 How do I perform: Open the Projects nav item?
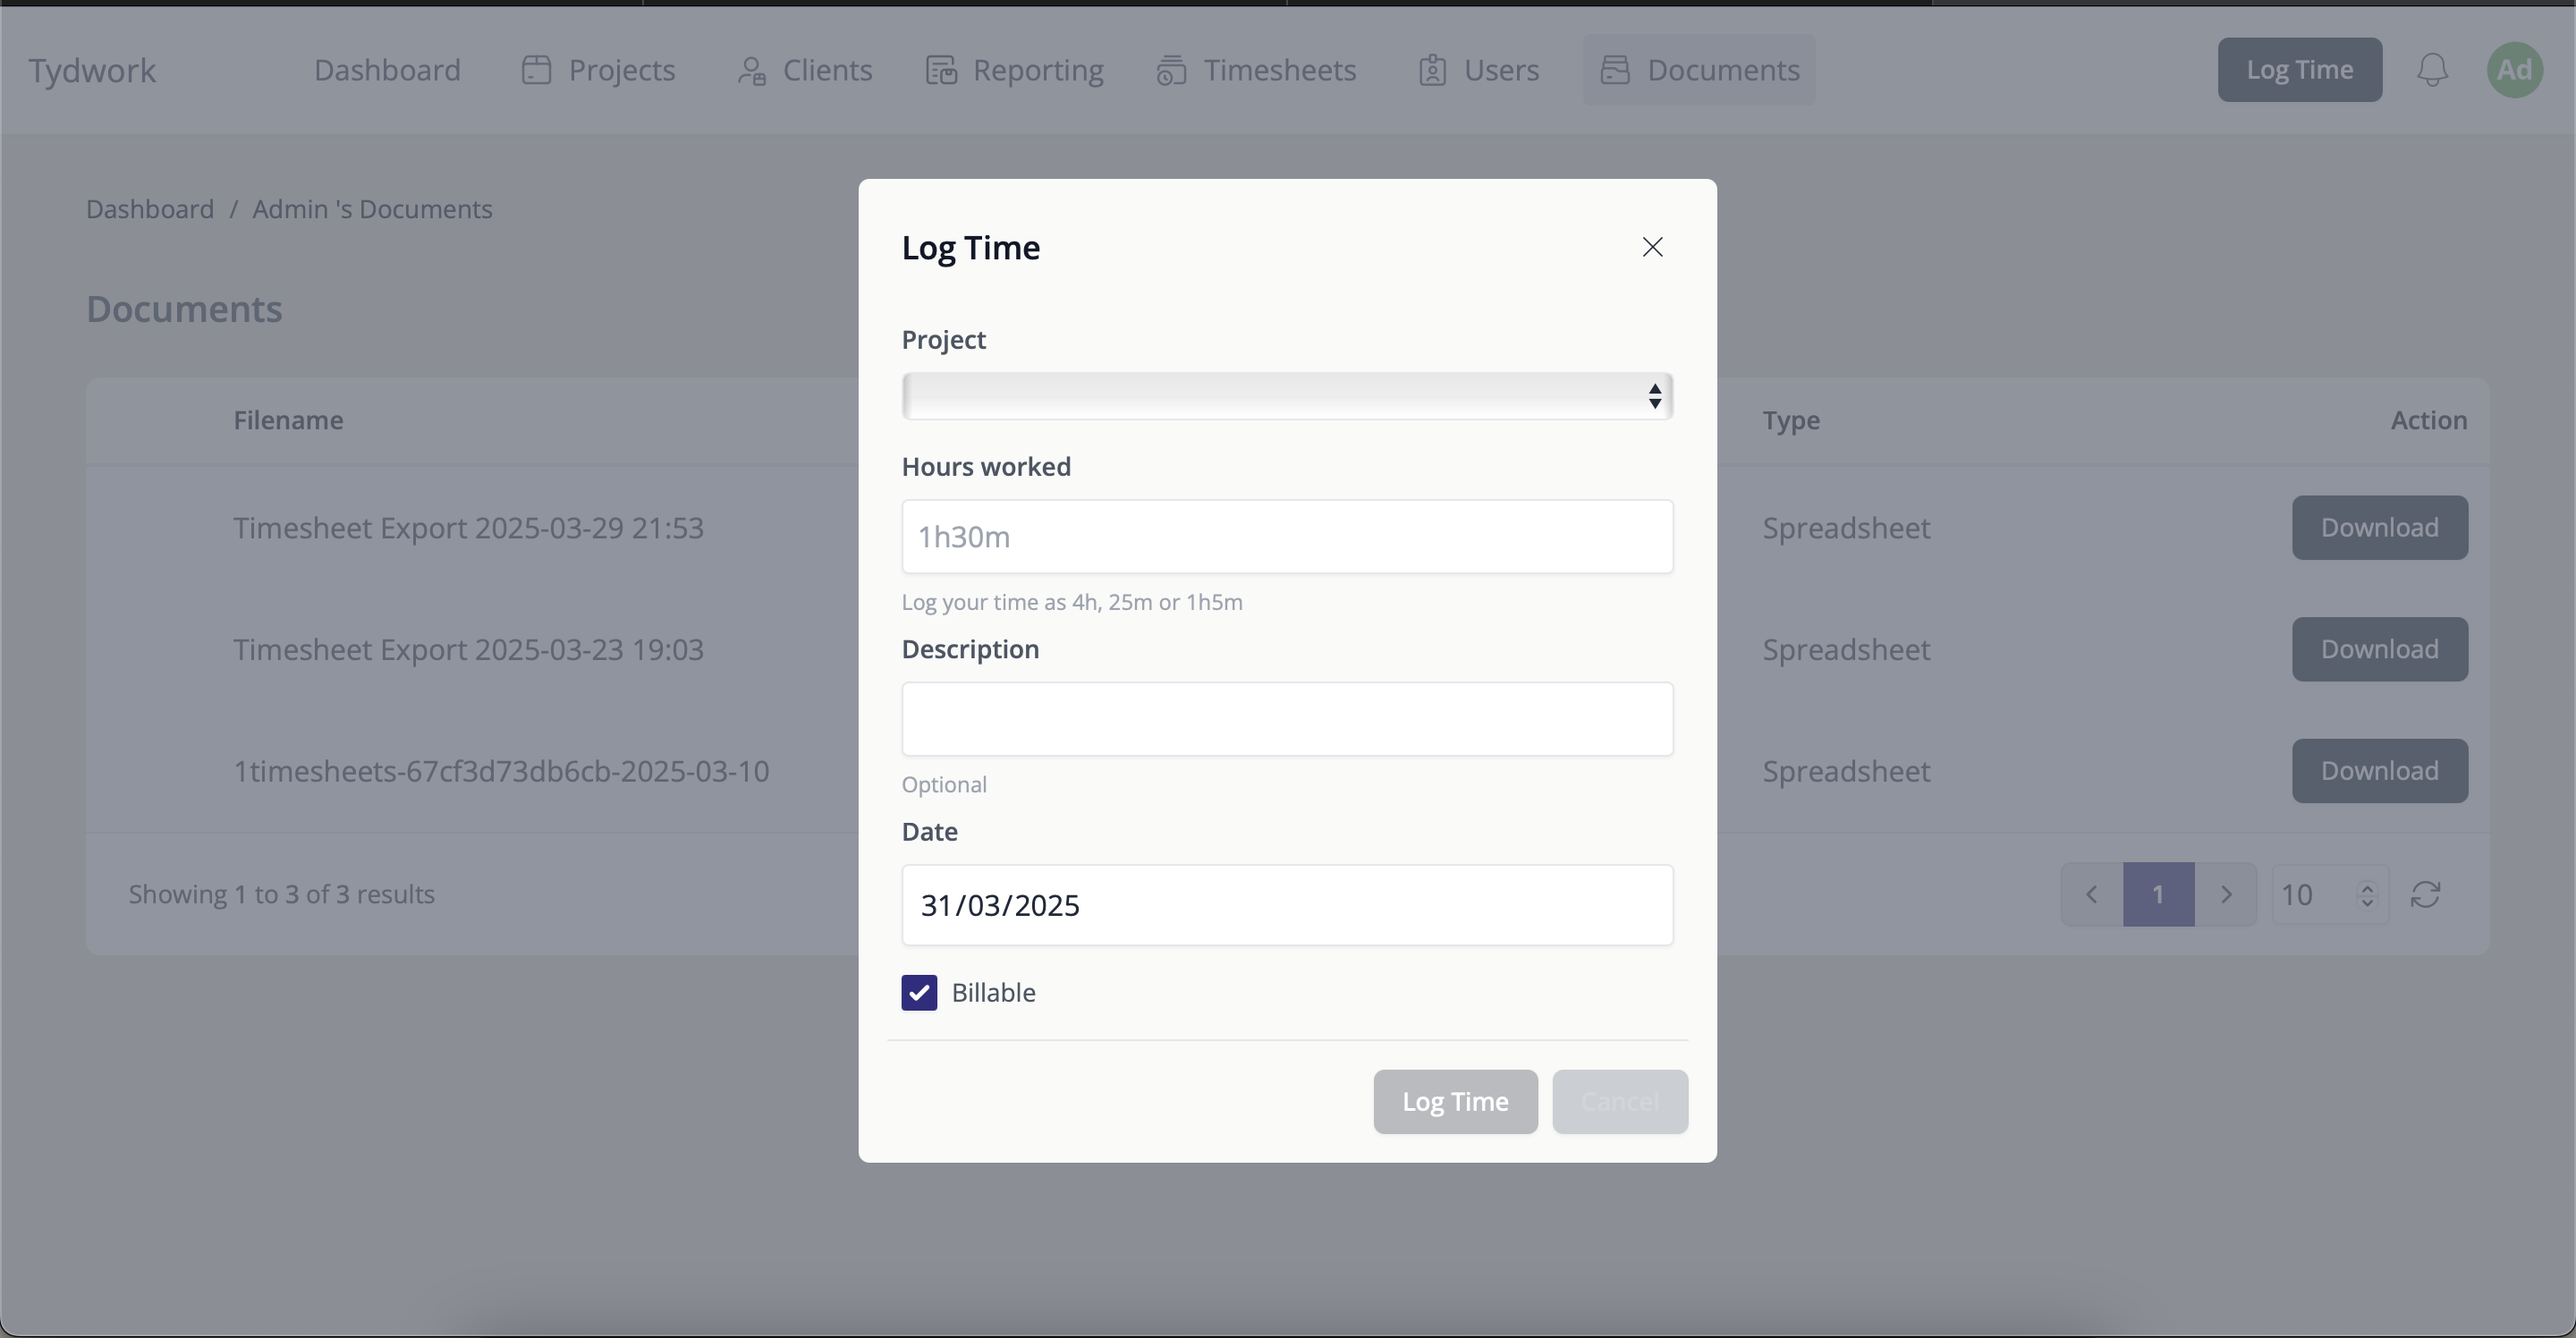598,70
